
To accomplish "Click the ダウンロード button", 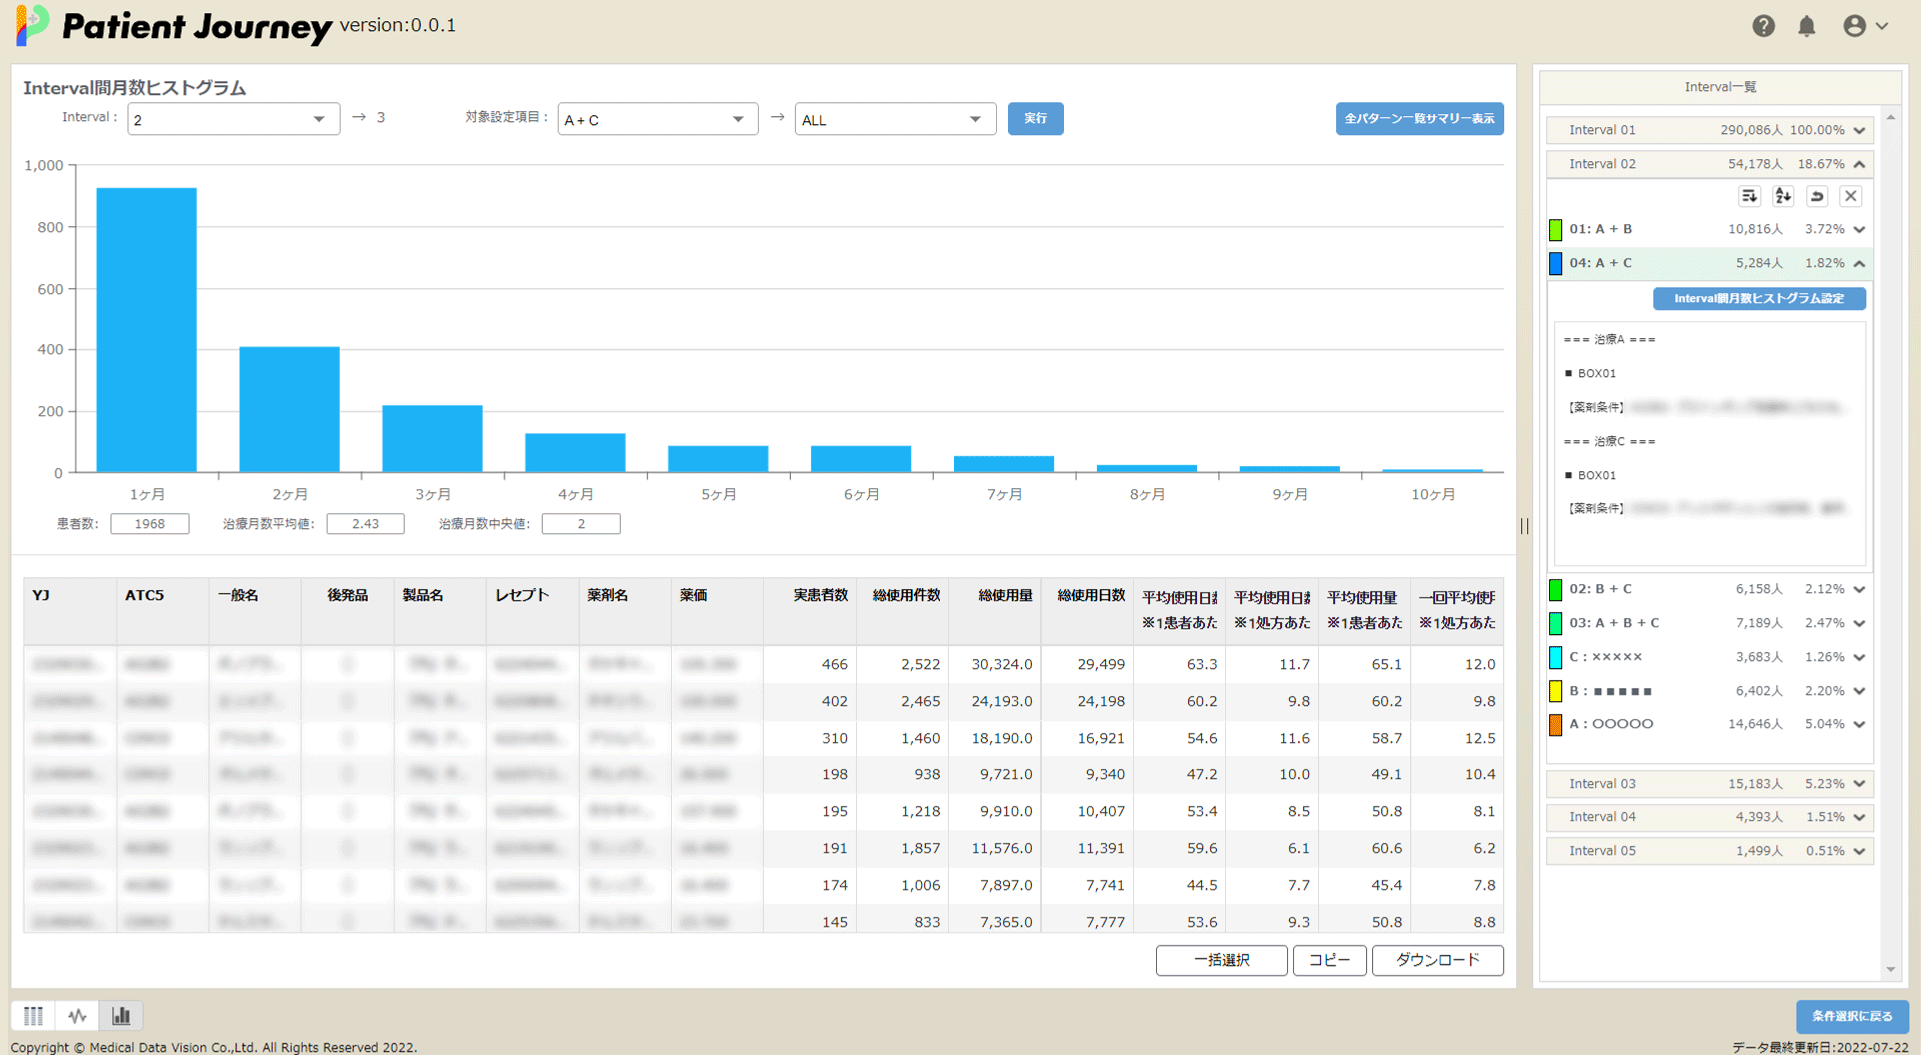I will click(x=1437, y=960).
